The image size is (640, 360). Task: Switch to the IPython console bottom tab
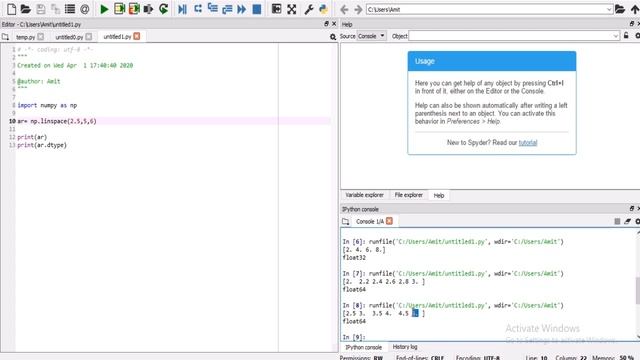pos(363,347)
